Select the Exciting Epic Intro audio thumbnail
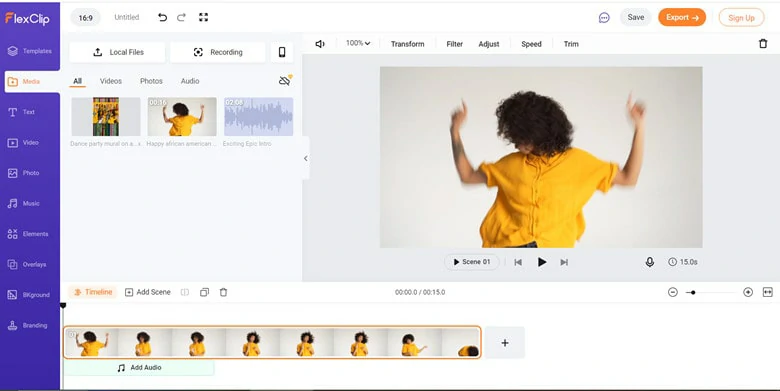This screenshot has width=780, height=391. [x=258, y=116]
